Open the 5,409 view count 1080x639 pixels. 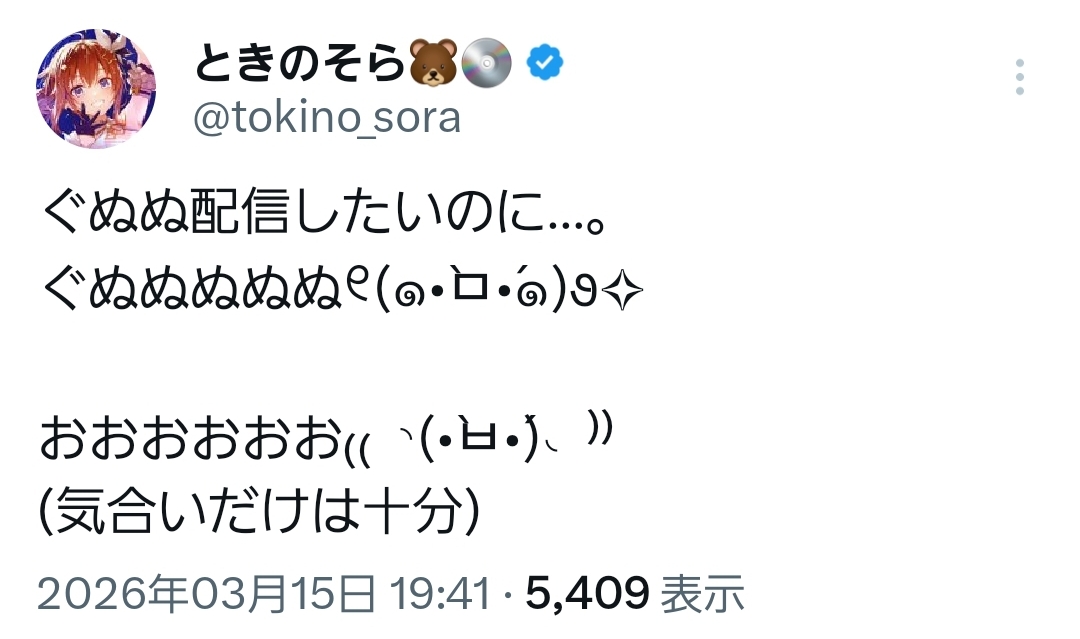(x=587, y=594)
